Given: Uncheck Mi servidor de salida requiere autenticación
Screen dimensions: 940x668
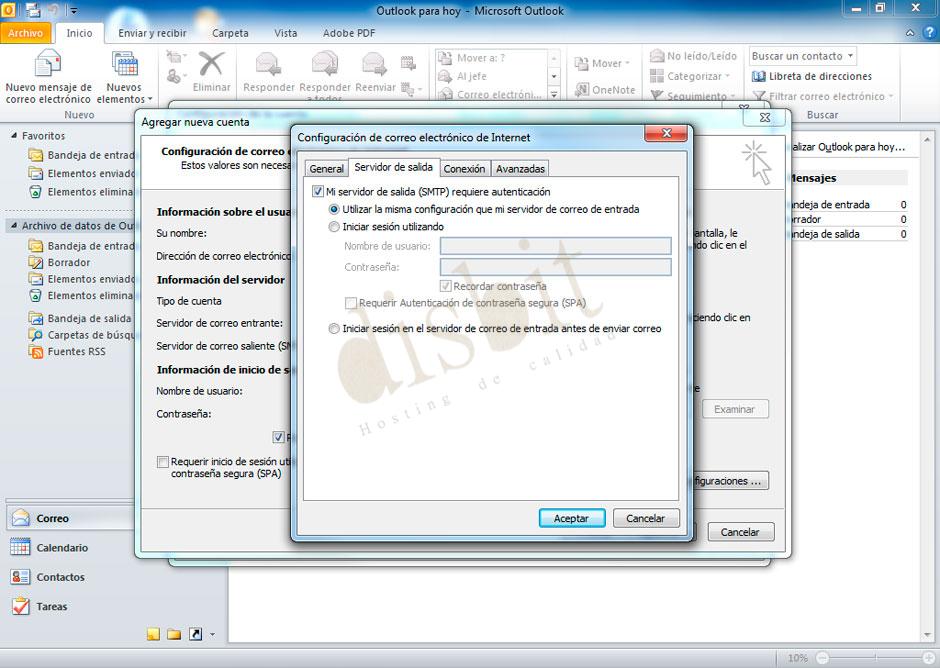Looking at the screenshot, I should (x=316, y=192).
